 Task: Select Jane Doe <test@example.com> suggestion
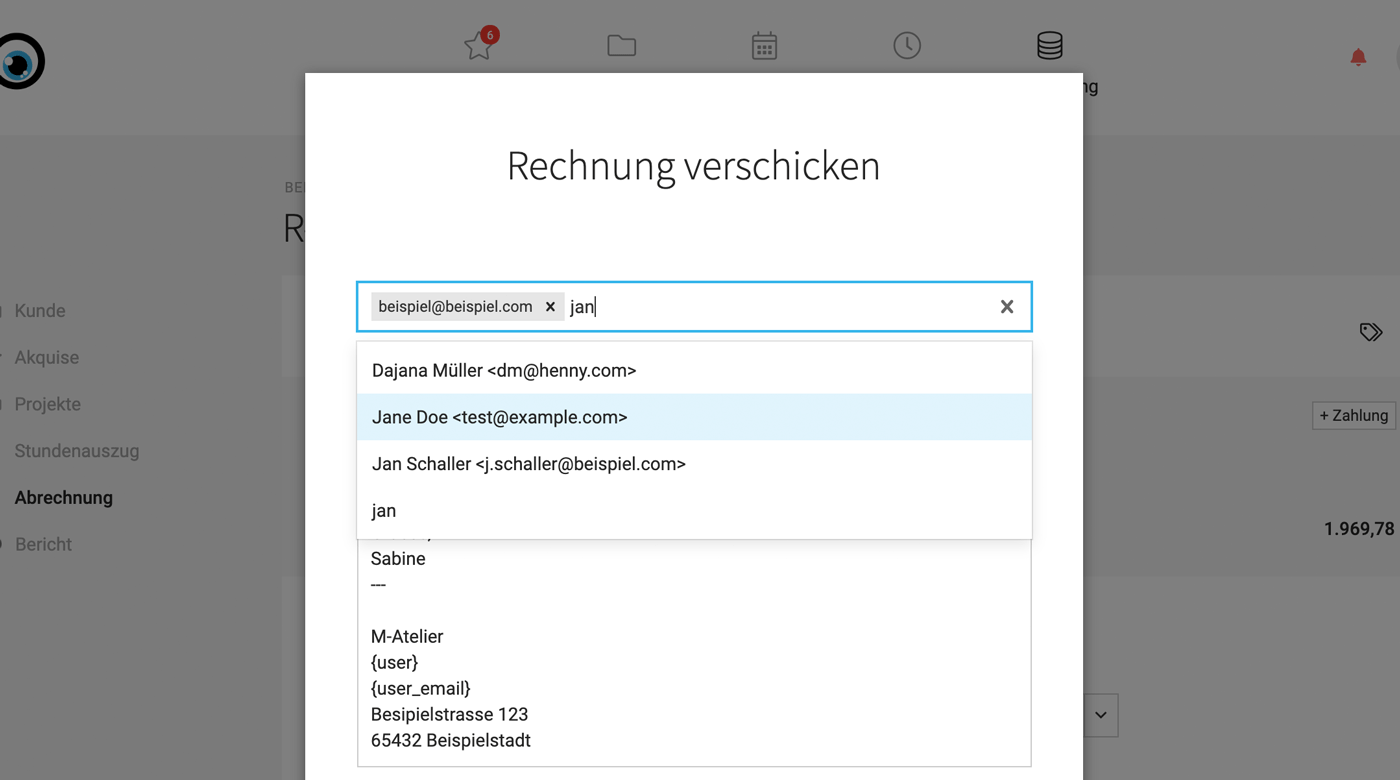[694, 417]
